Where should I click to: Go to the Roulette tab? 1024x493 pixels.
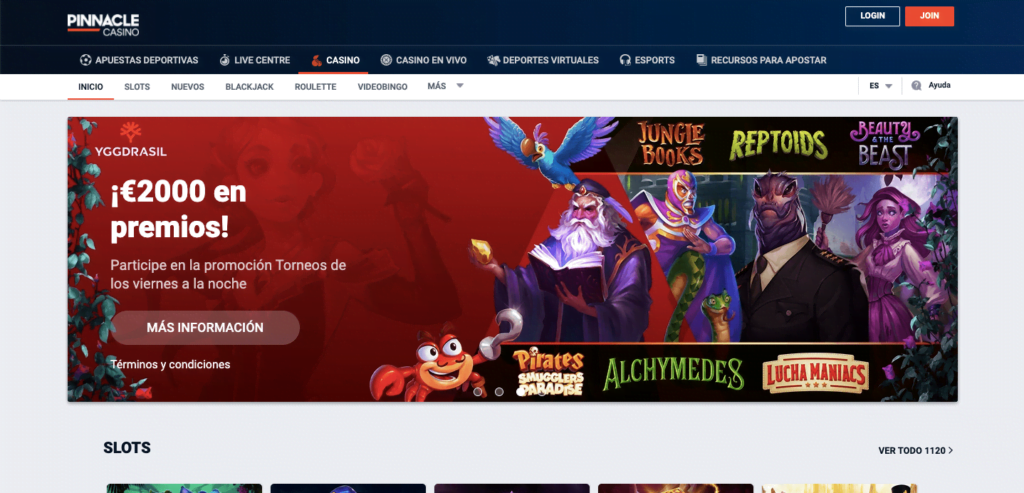315,87
